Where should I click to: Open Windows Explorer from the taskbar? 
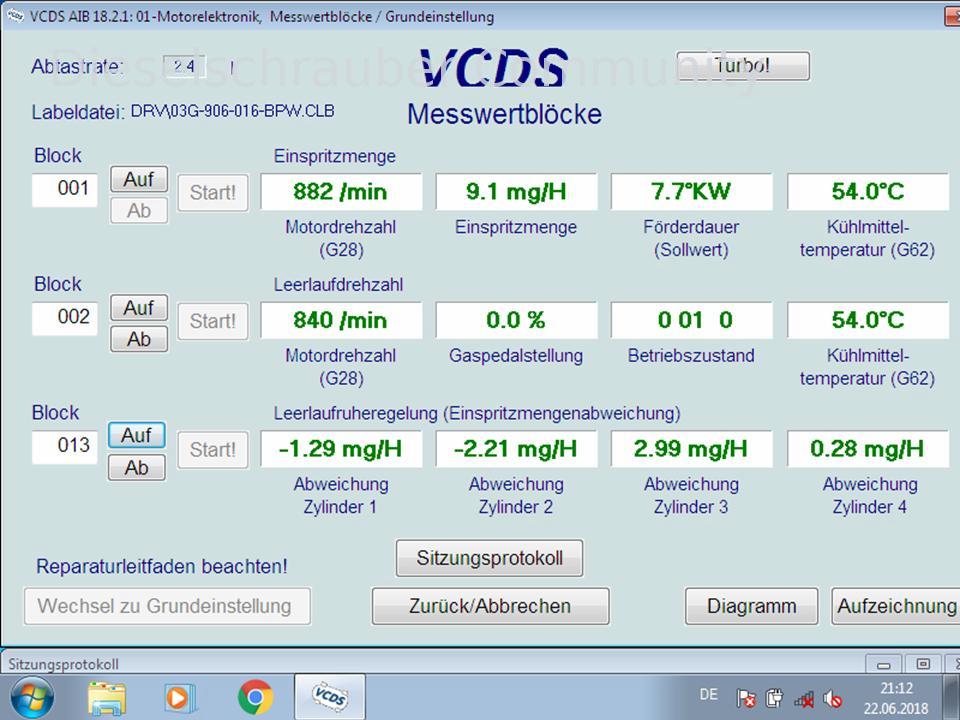(x=107, y=698)
